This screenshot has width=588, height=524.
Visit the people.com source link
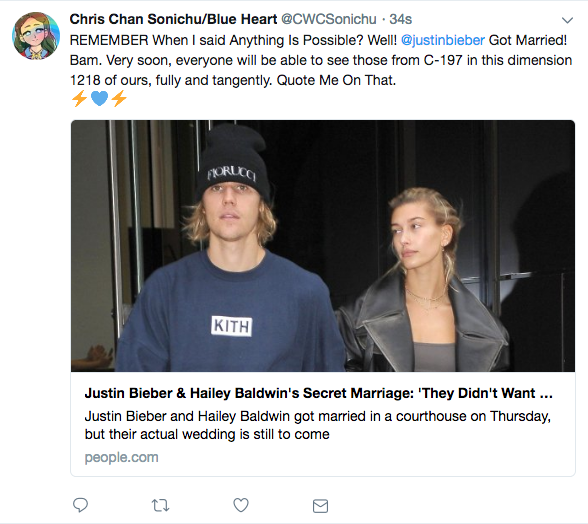tap(122, 457)
